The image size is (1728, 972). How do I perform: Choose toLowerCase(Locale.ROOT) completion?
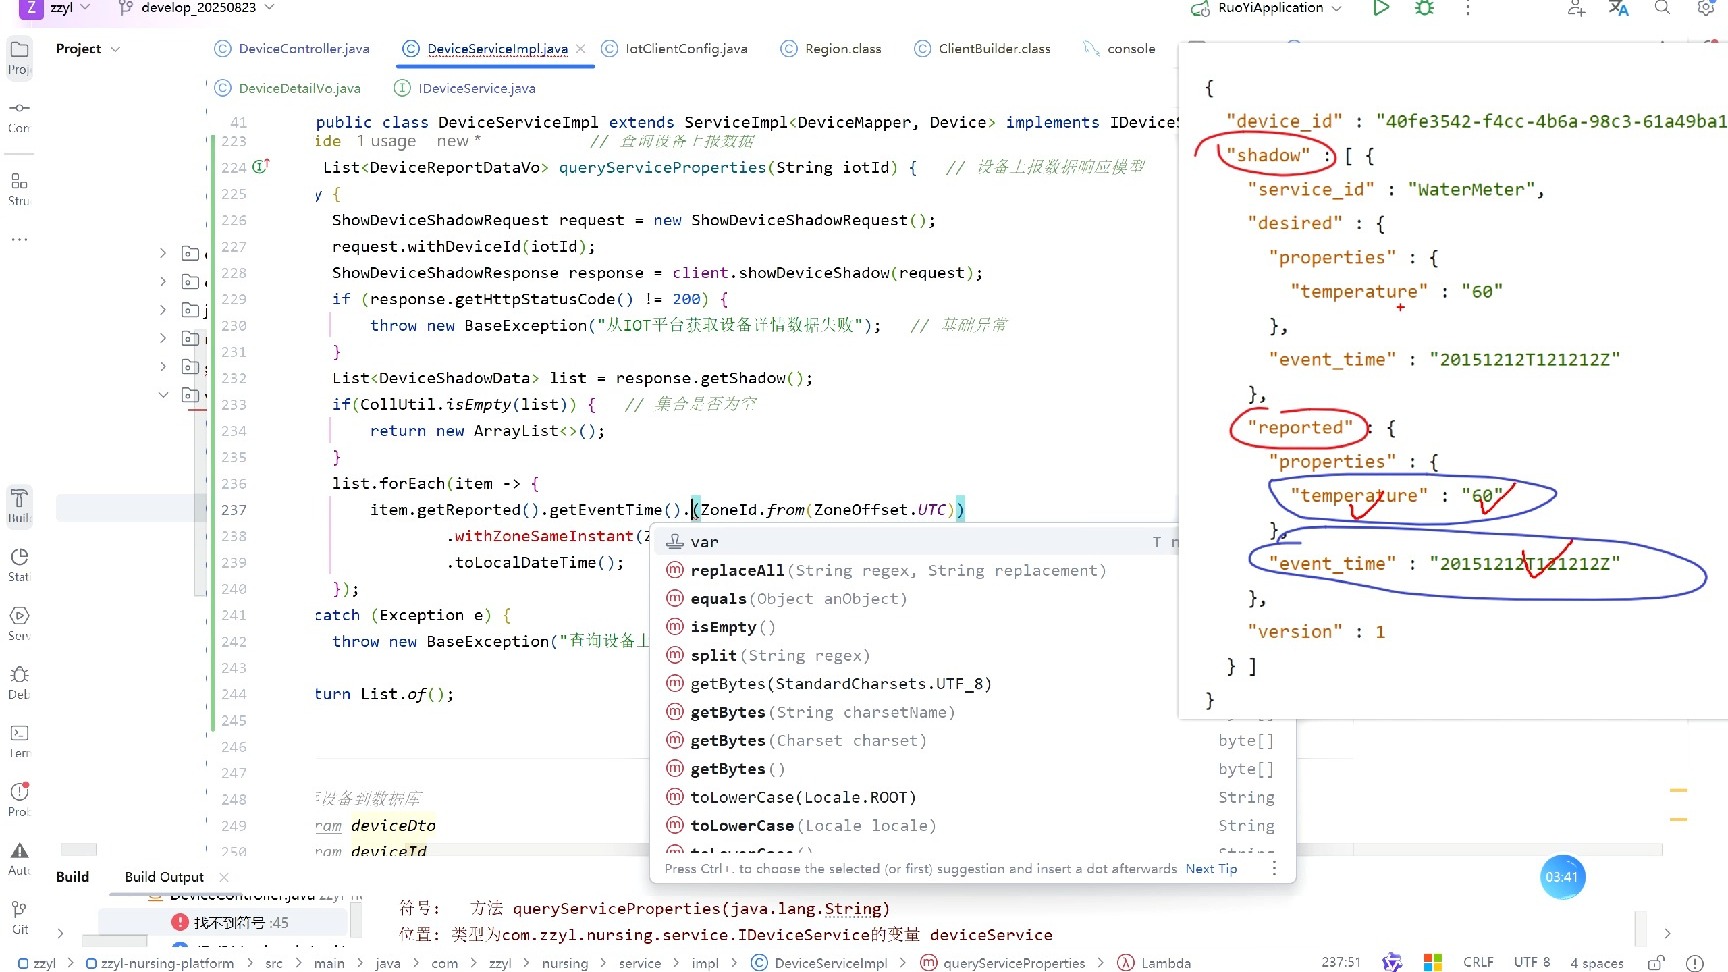pos(974,797)
